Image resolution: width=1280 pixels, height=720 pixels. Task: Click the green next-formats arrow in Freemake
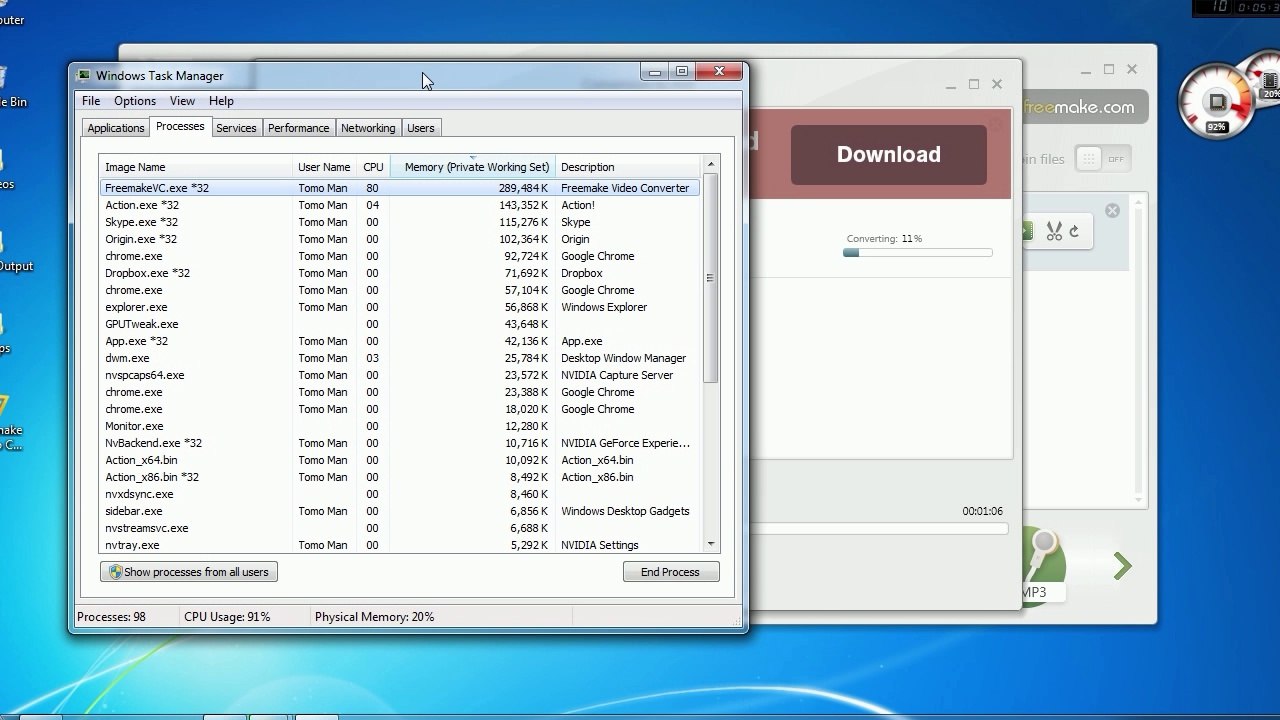(x=1123, y=567)
